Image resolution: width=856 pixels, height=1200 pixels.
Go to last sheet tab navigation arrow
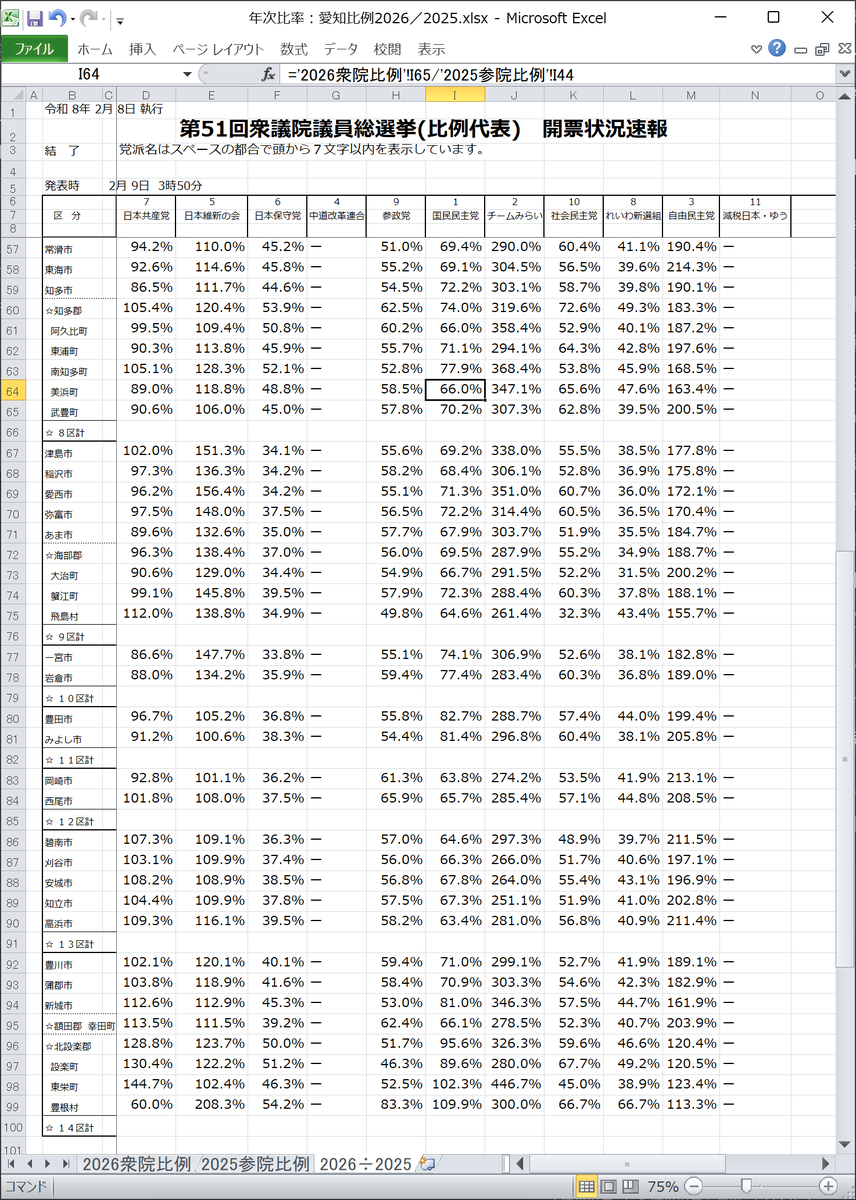tap(64, 1164)
